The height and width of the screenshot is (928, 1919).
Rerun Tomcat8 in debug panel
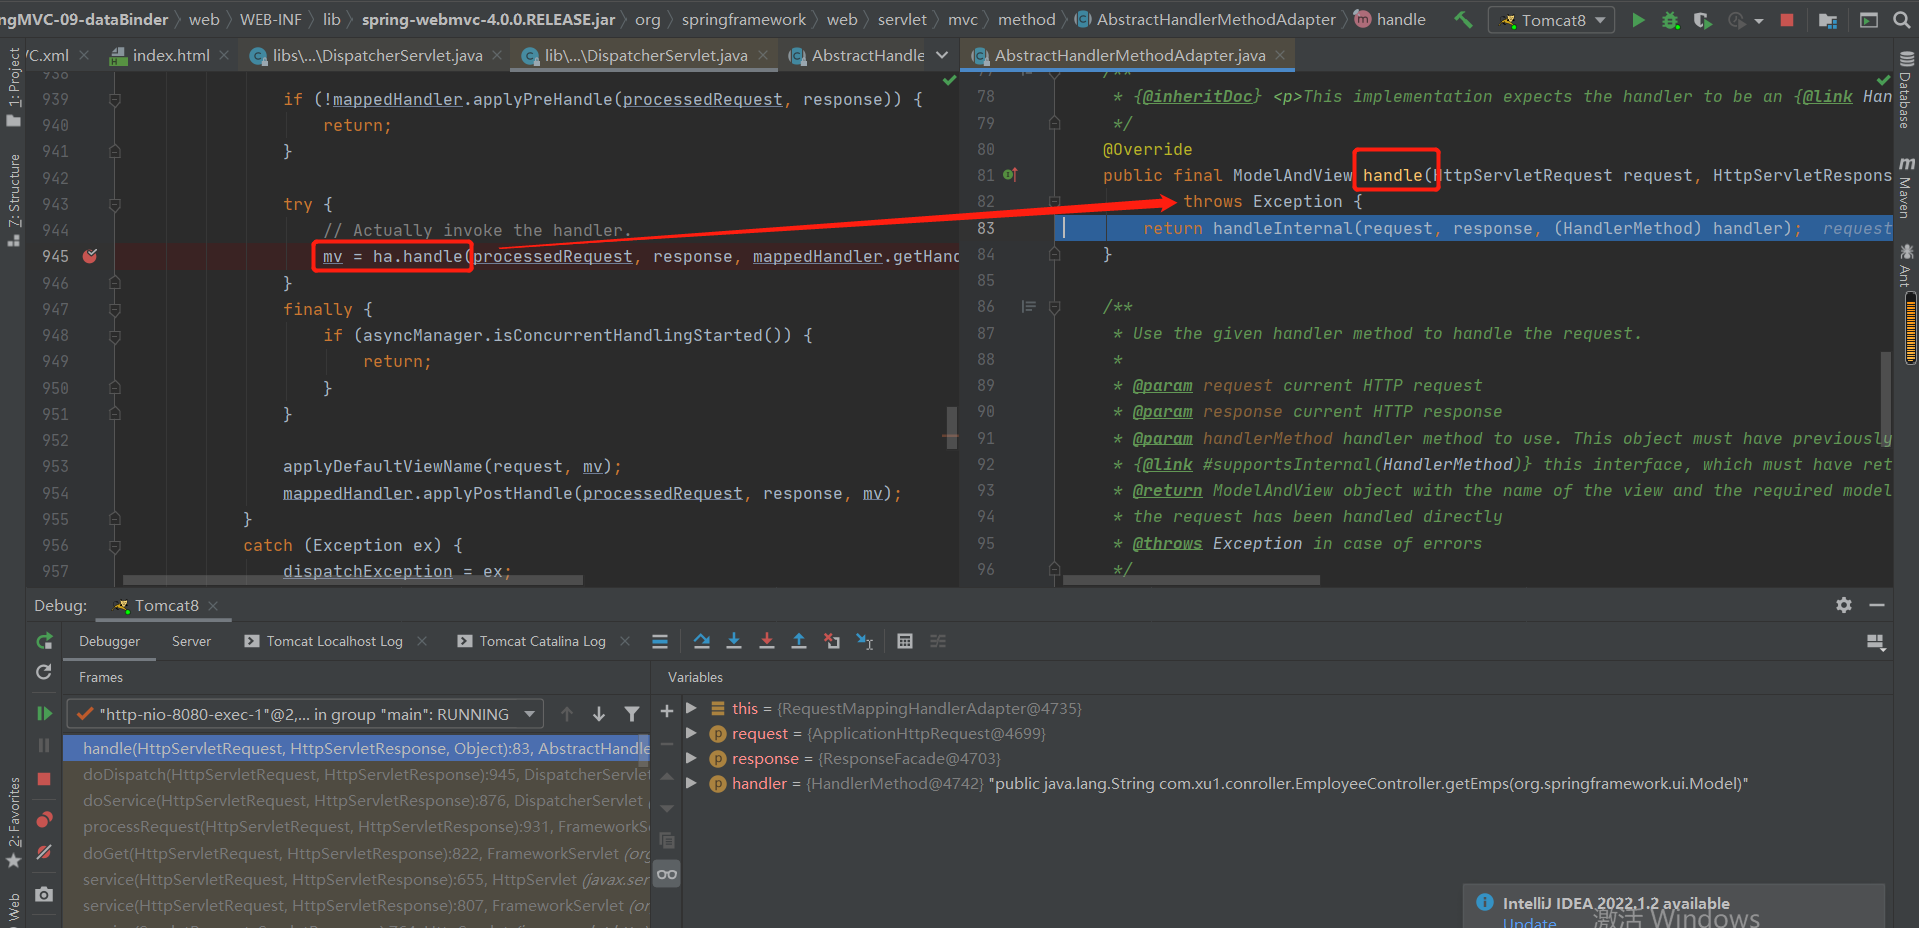click(x=44, y=641)
